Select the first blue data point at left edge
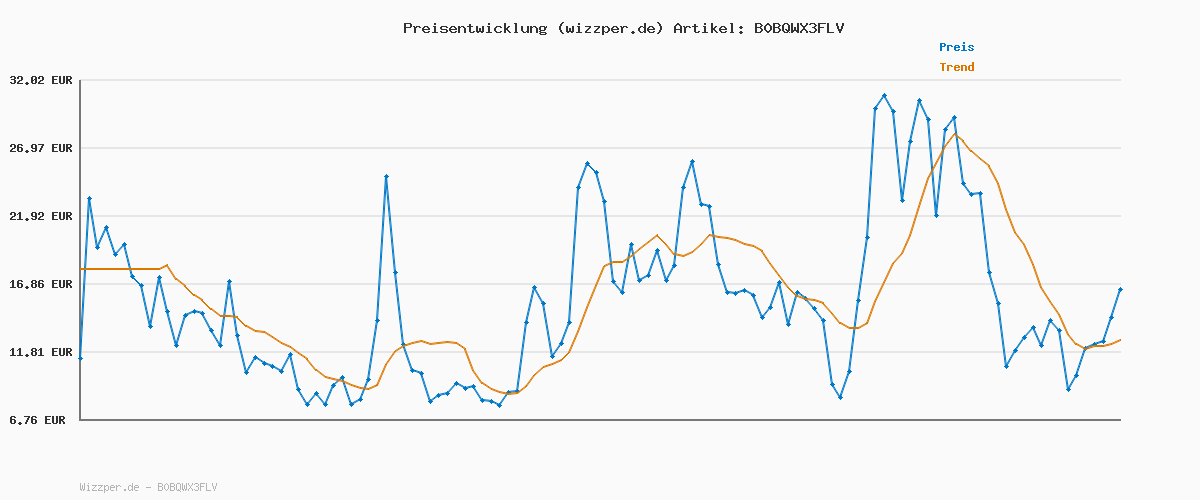This screenshot has width=1200, height=500. [x=81, y=357]
